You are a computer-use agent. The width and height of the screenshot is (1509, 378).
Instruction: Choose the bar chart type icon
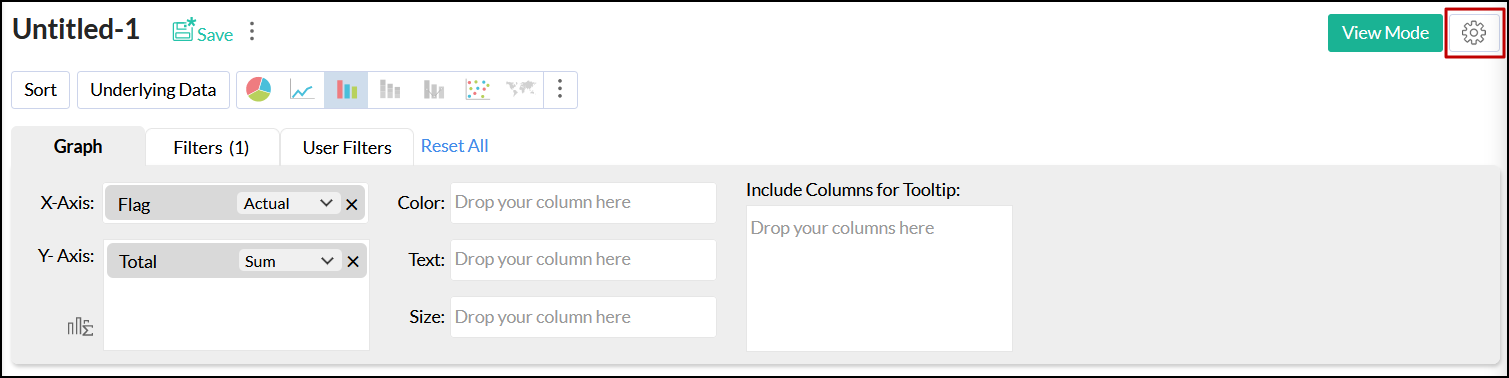(x=346, y=90)
